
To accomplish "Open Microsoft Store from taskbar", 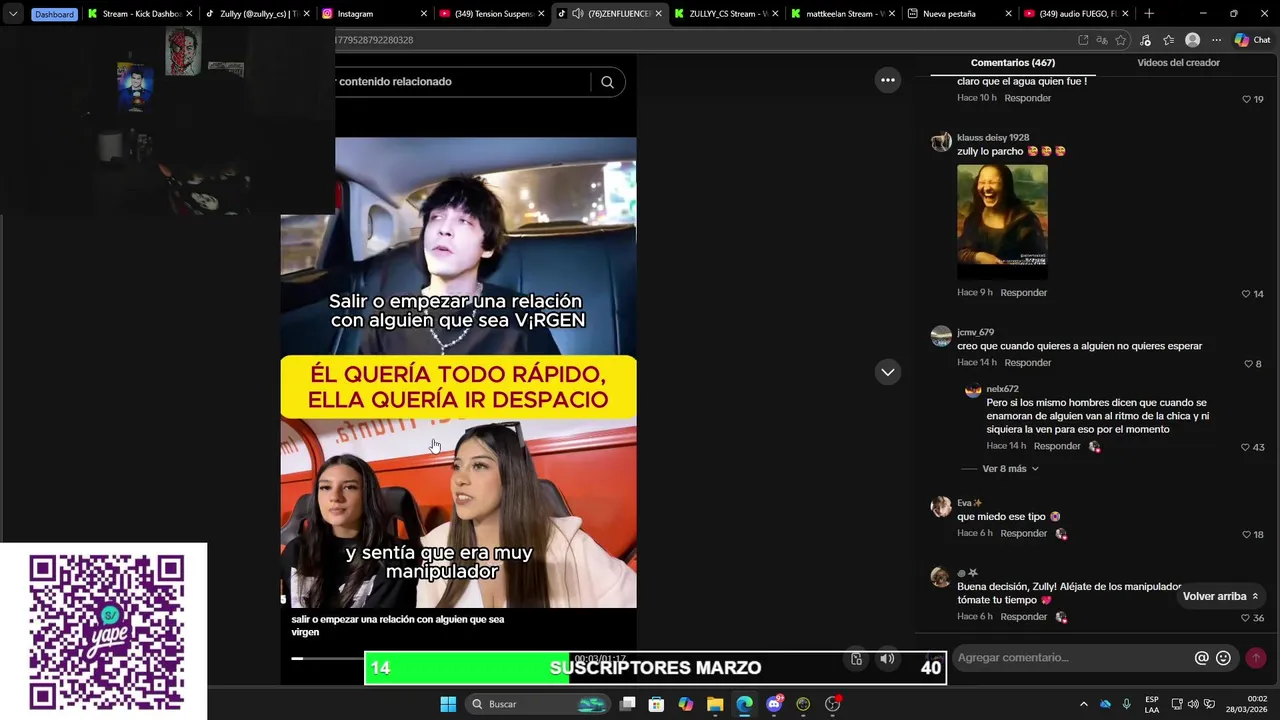I will coord(656,704).
